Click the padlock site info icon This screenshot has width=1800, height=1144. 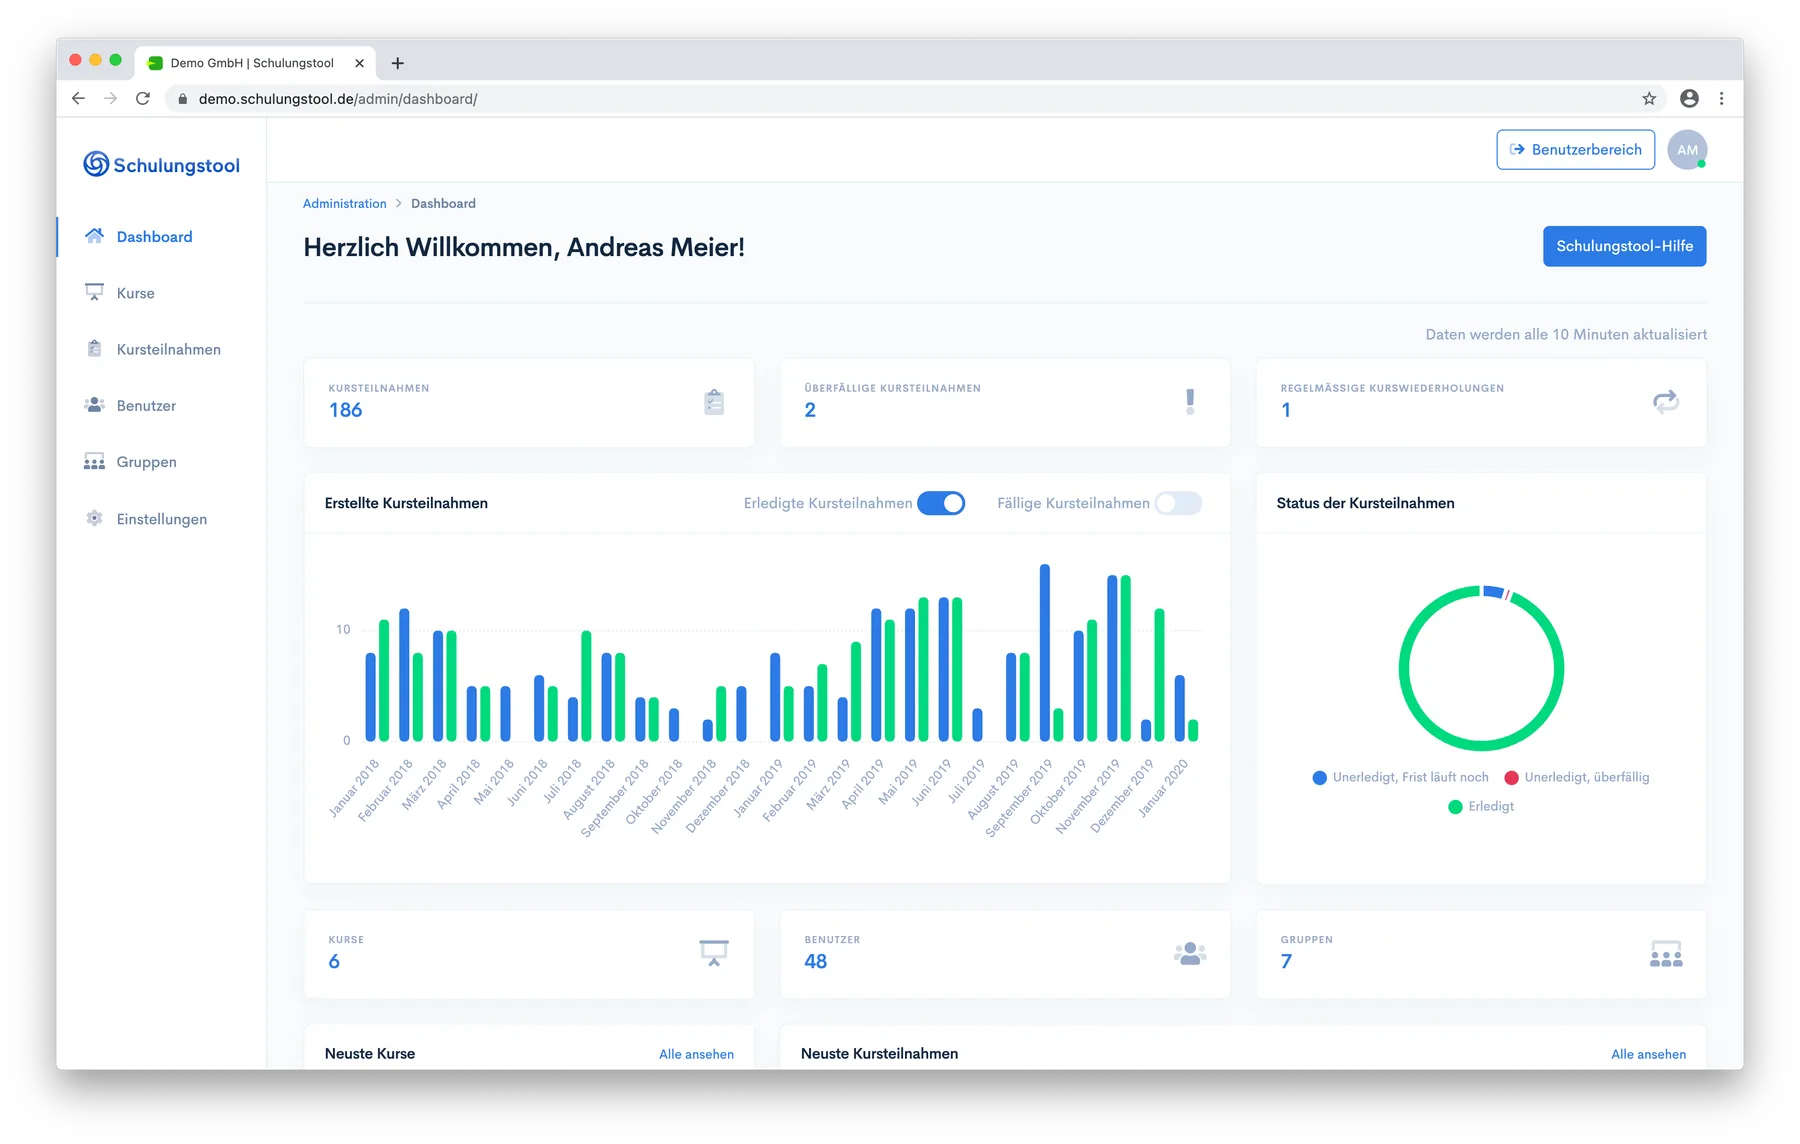coord(182,99)
